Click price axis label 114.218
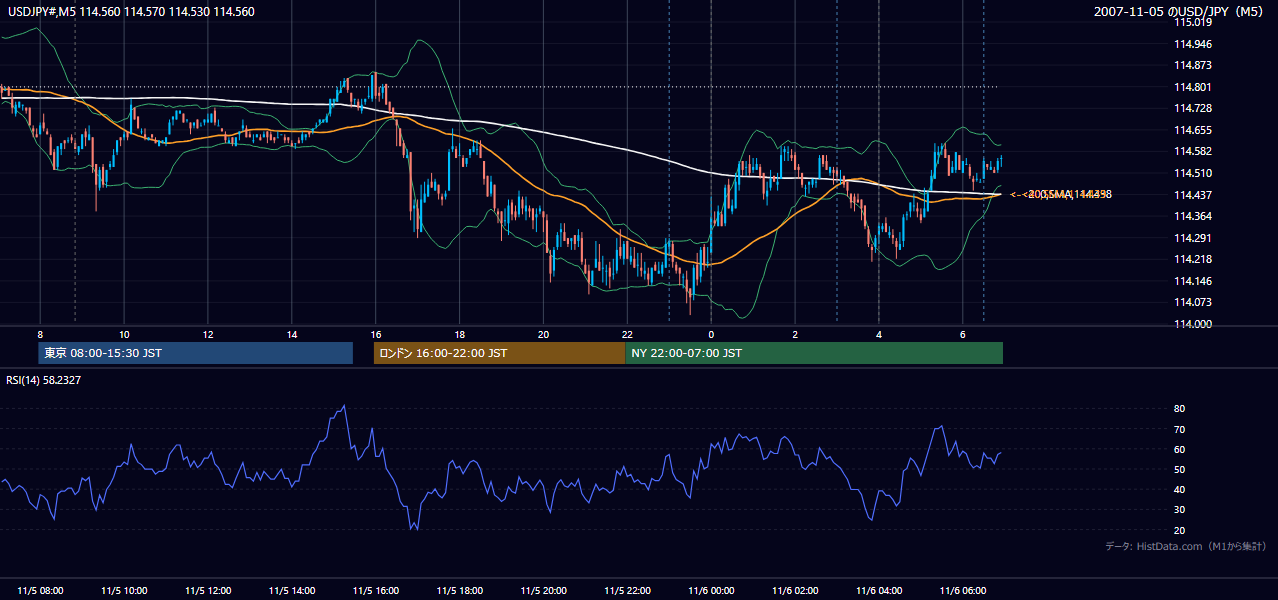 pos(1192,259)
